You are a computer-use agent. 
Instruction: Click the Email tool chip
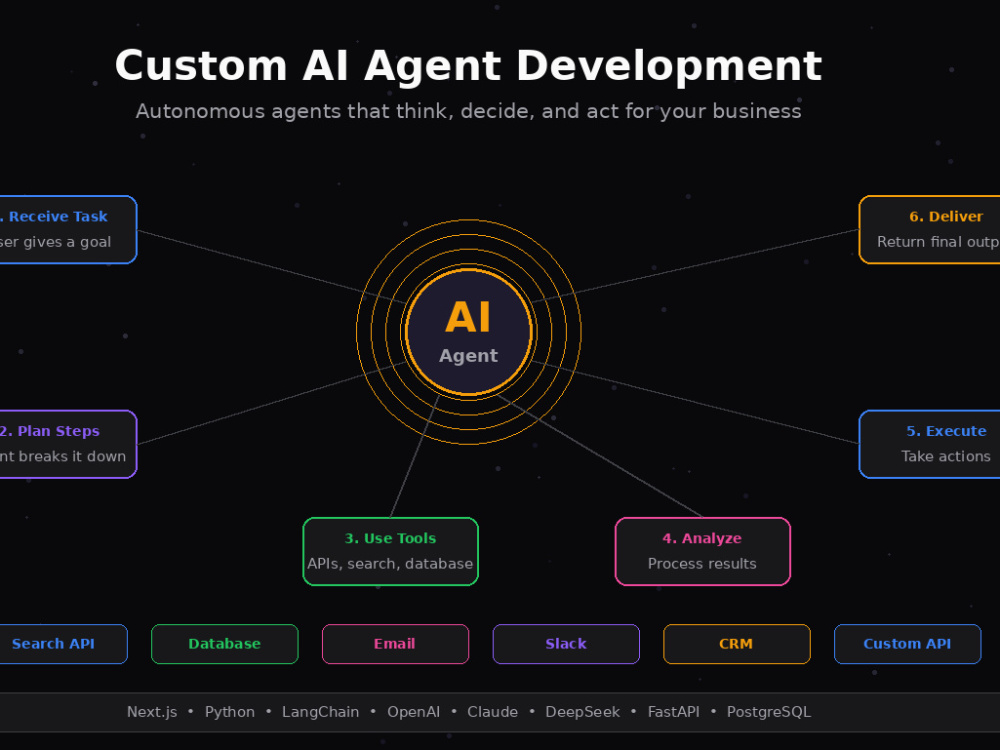click(395, 644)
